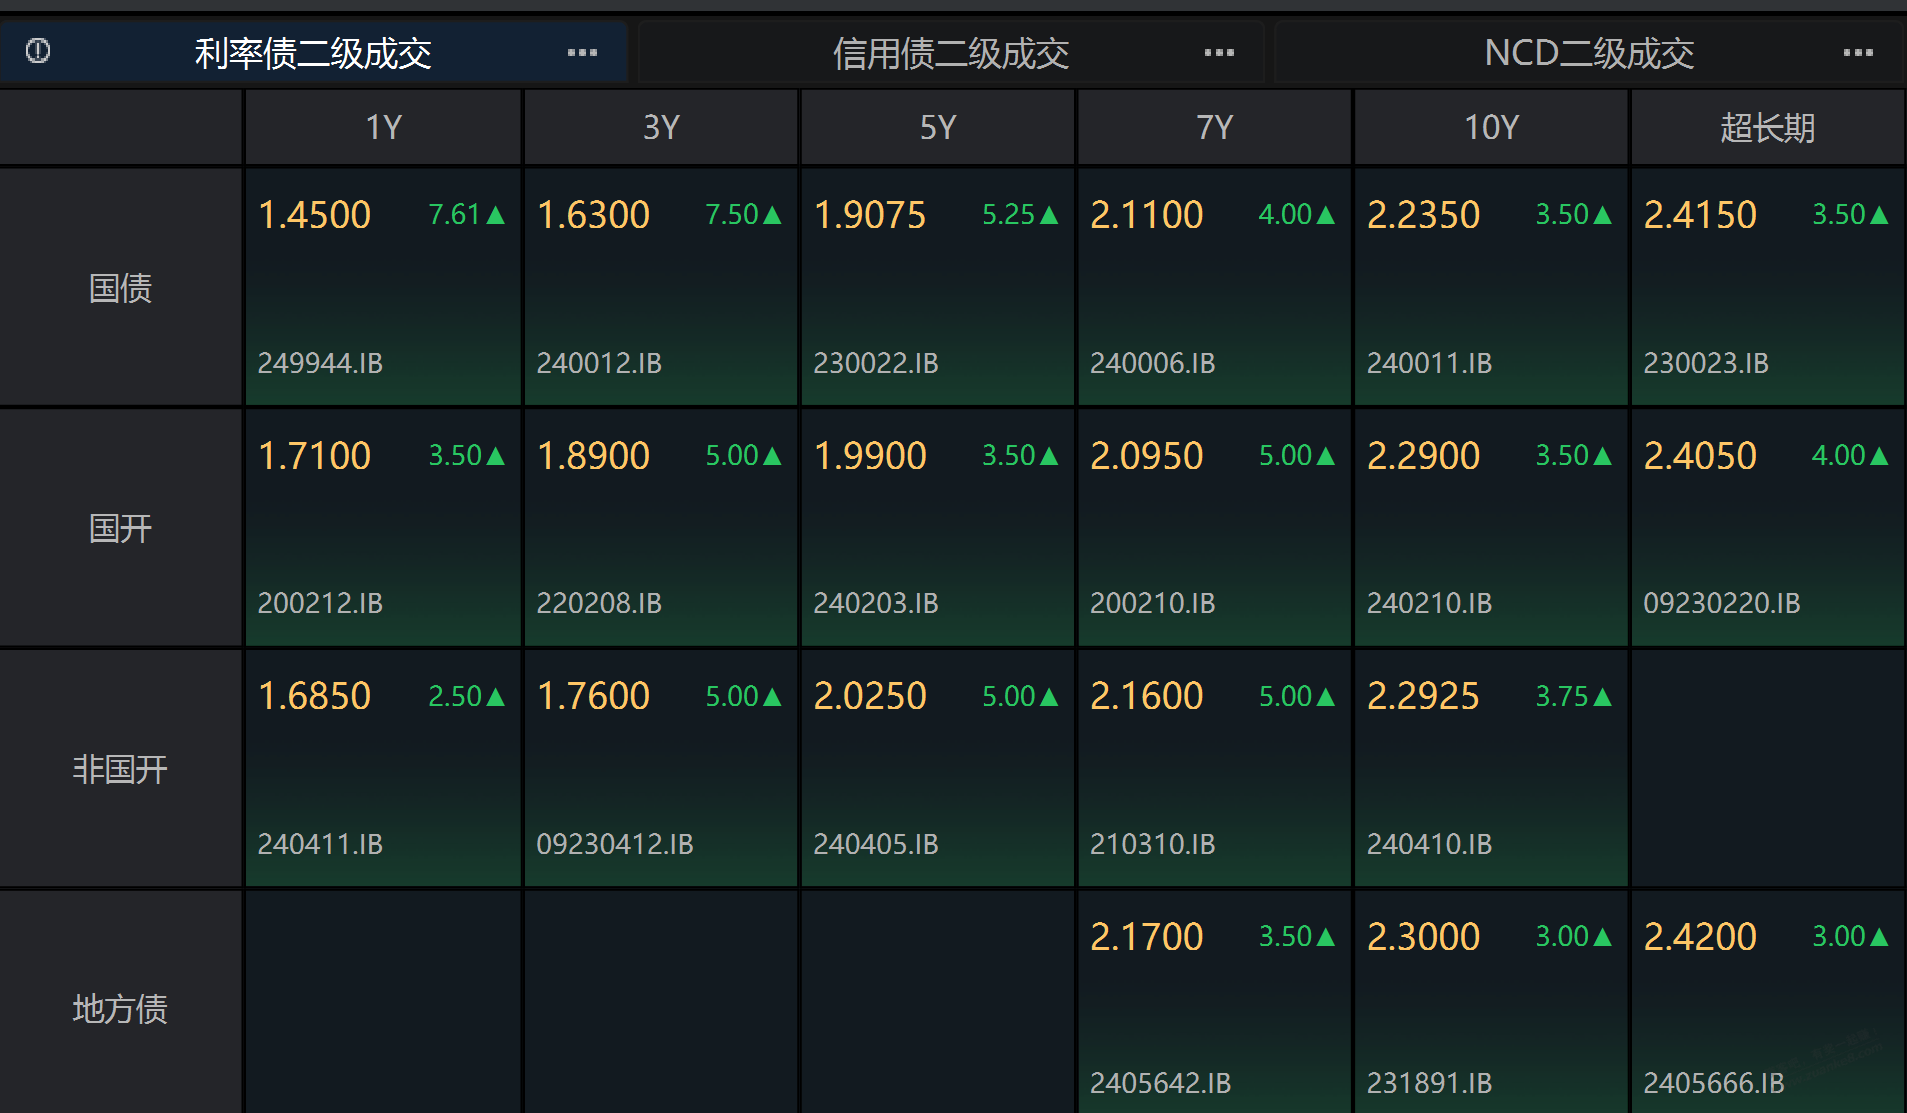The image size is (1907, 1113).
Task: Open bond code 09230412.IB
Action: tap(615, 844)
